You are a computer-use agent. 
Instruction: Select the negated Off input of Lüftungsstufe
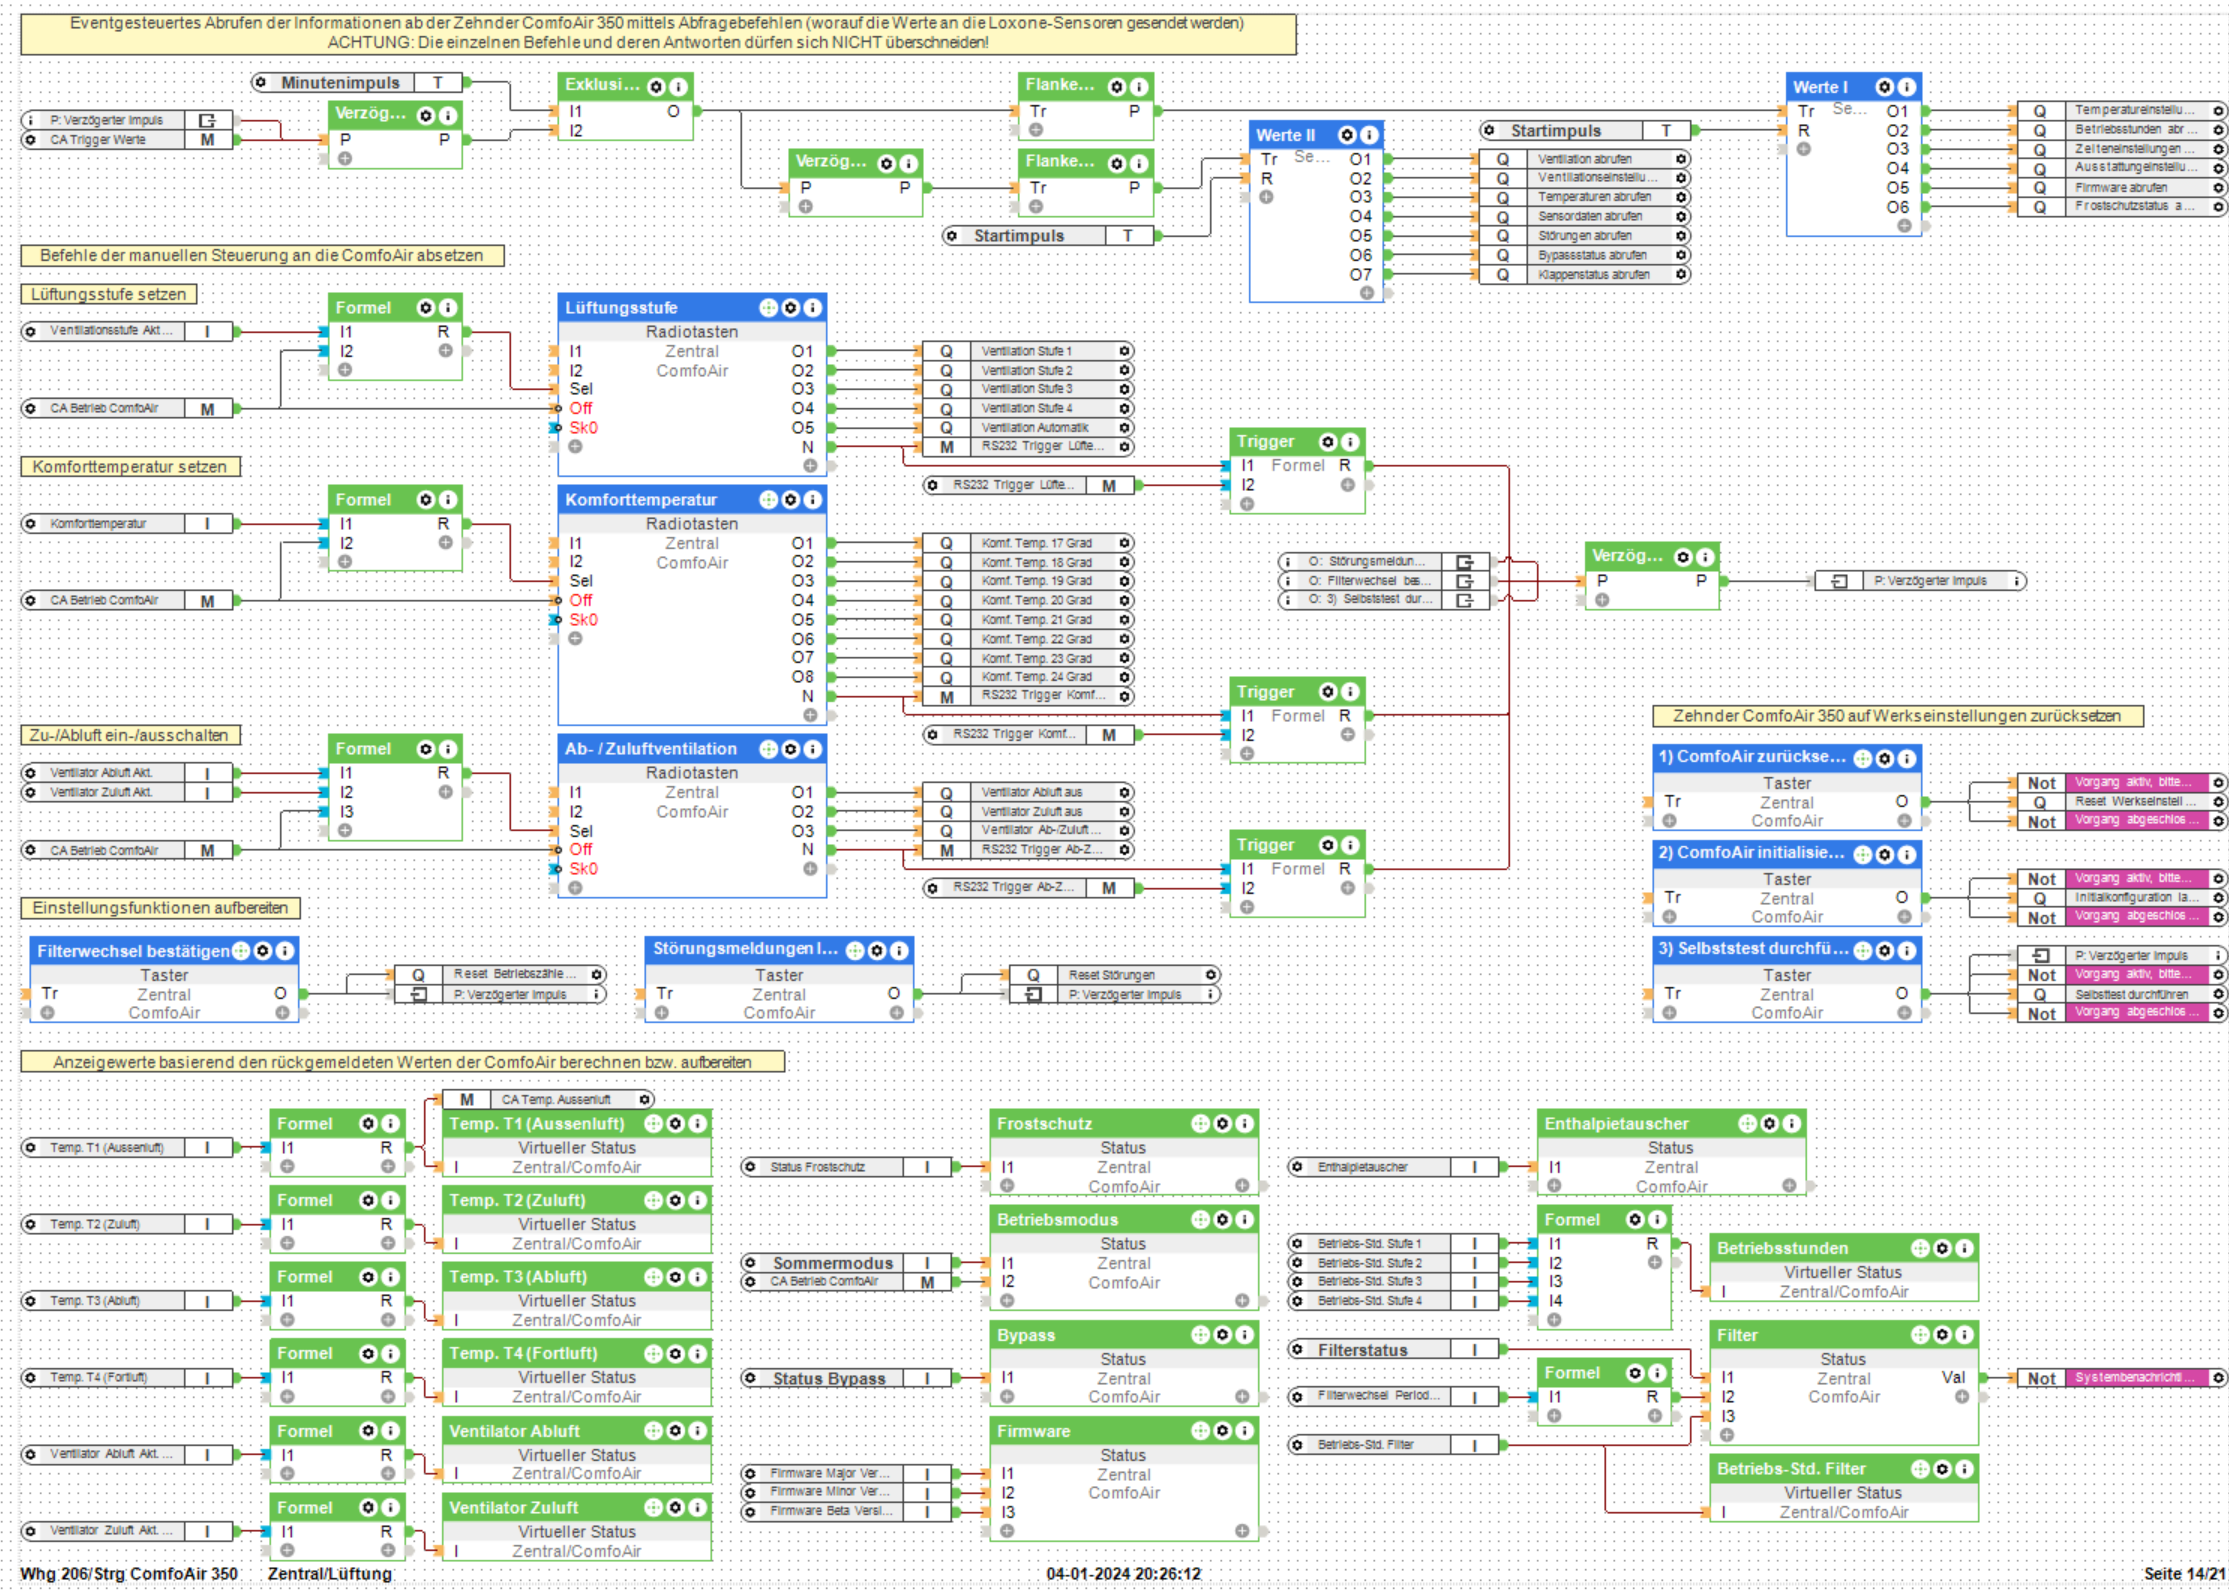pyautogui.click(x=576, y=408)
